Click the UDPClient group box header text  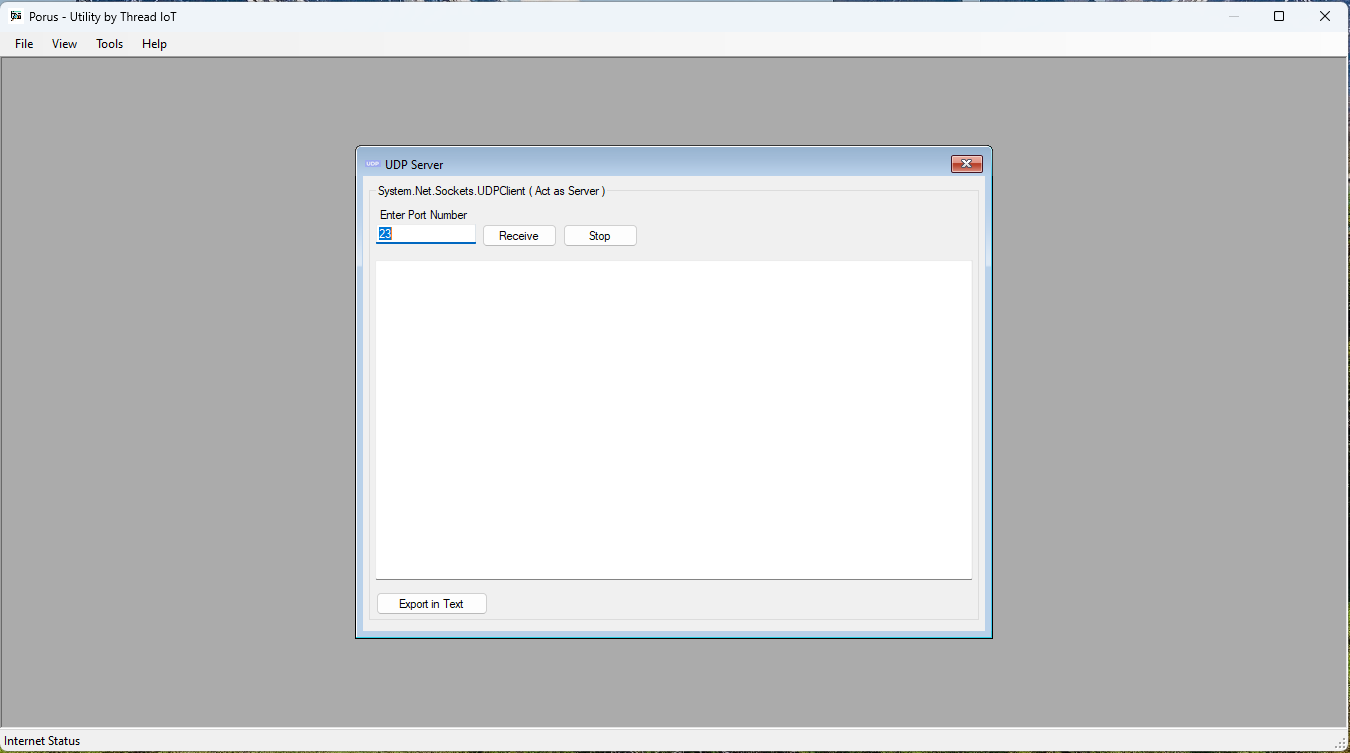493,190
